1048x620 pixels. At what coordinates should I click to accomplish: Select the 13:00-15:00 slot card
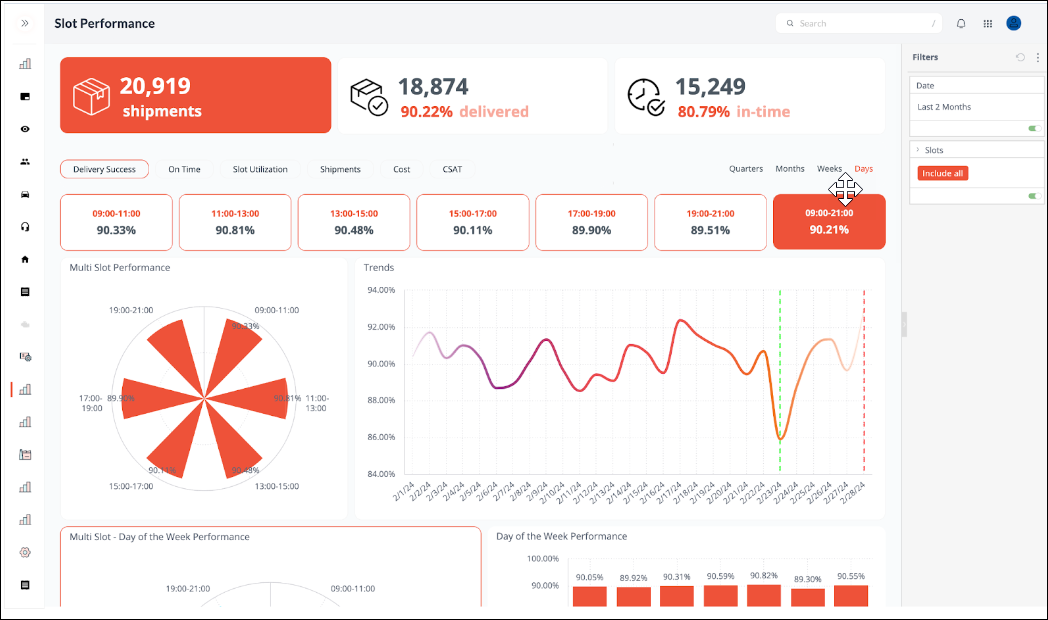(x=354, y=222)
